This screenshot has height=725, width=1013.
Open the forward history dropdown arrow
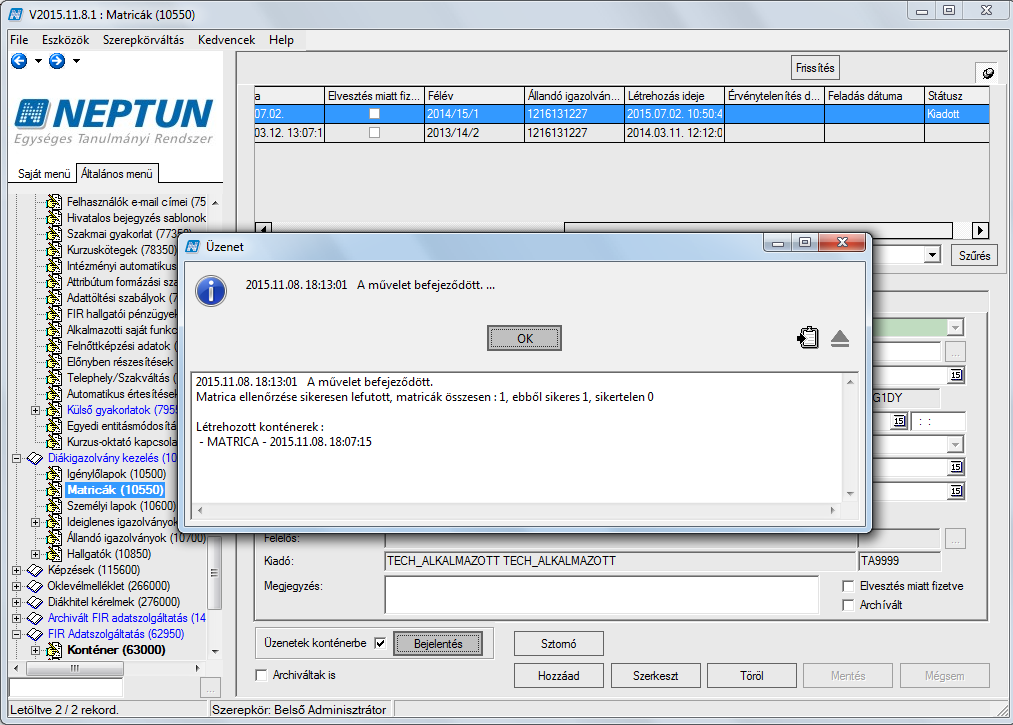76,61
